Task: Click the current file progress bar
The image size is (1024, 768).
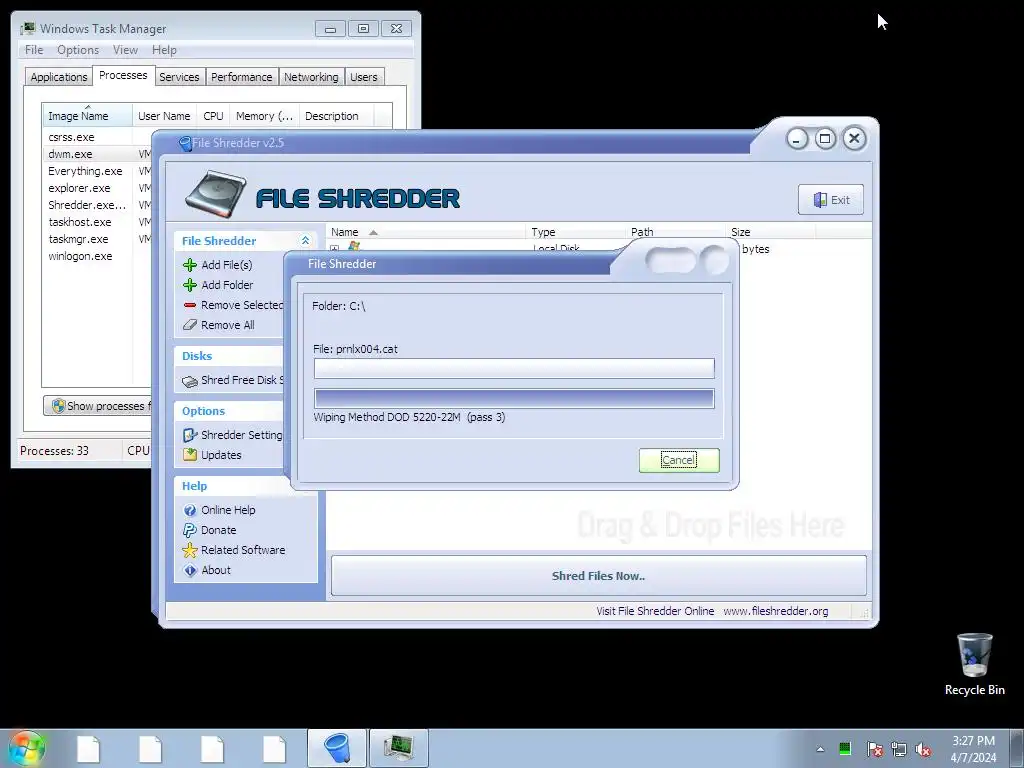Action: pos(514,368)
